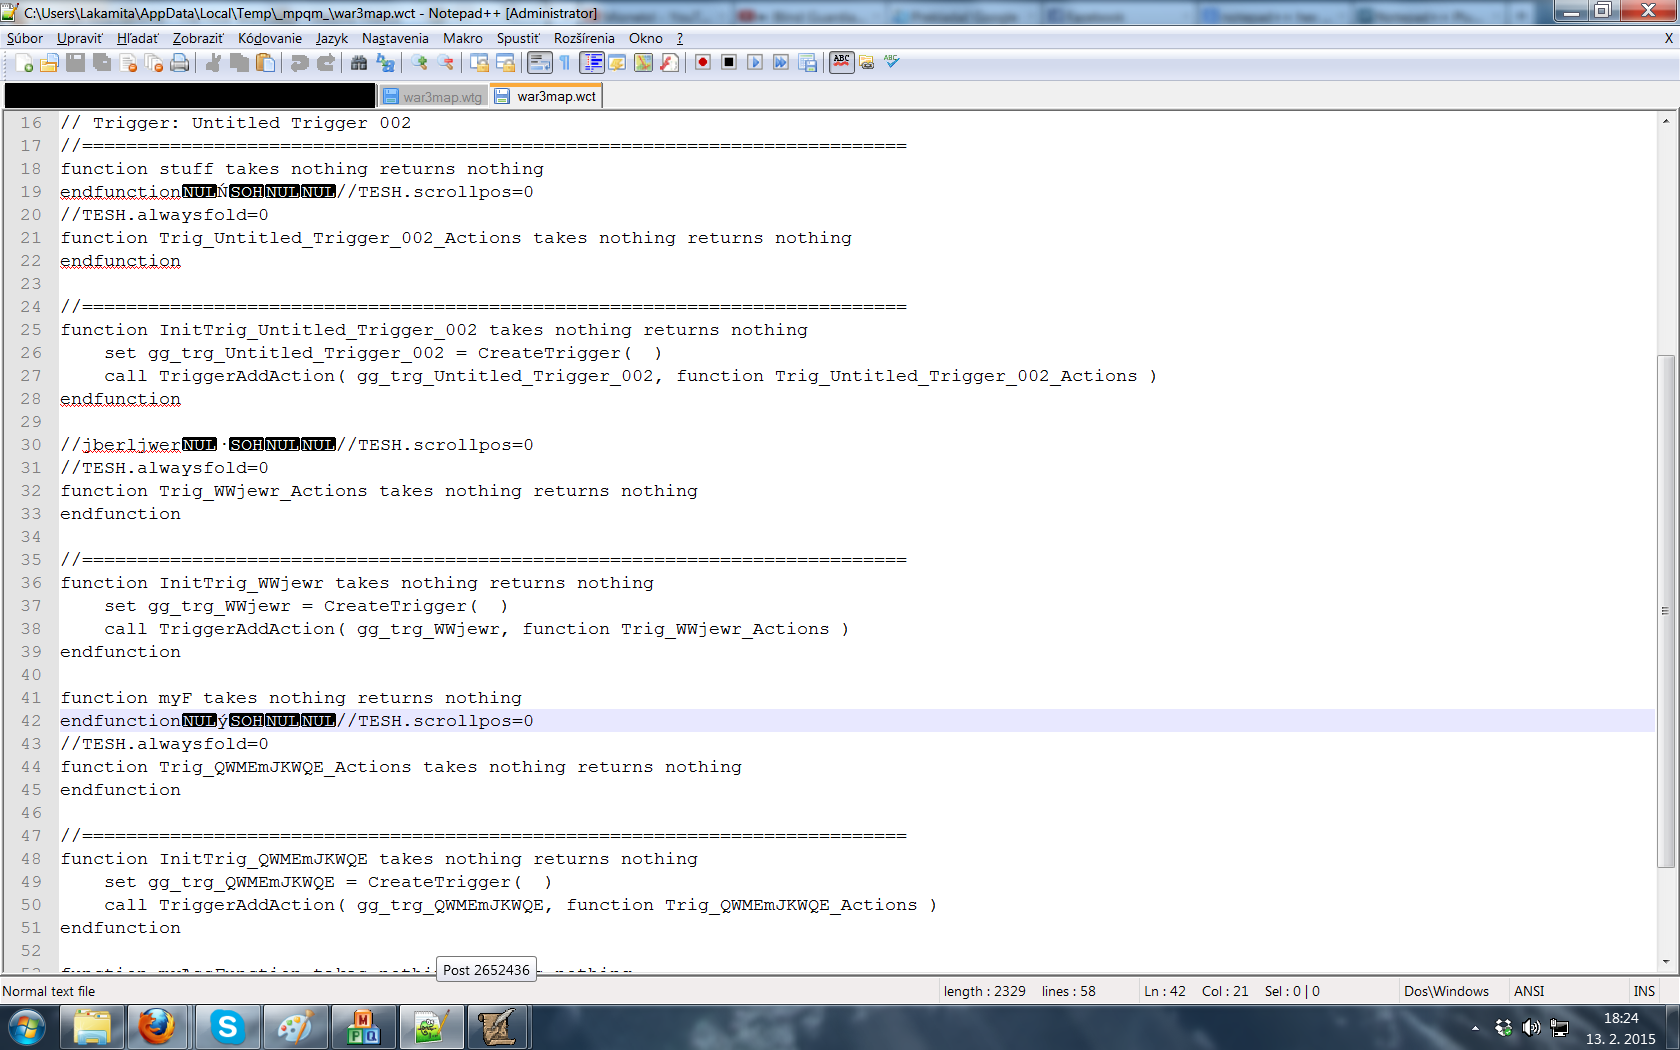Play back the recorded macro
Screen dimensions: 1680x1050
[x=755, y=63]
